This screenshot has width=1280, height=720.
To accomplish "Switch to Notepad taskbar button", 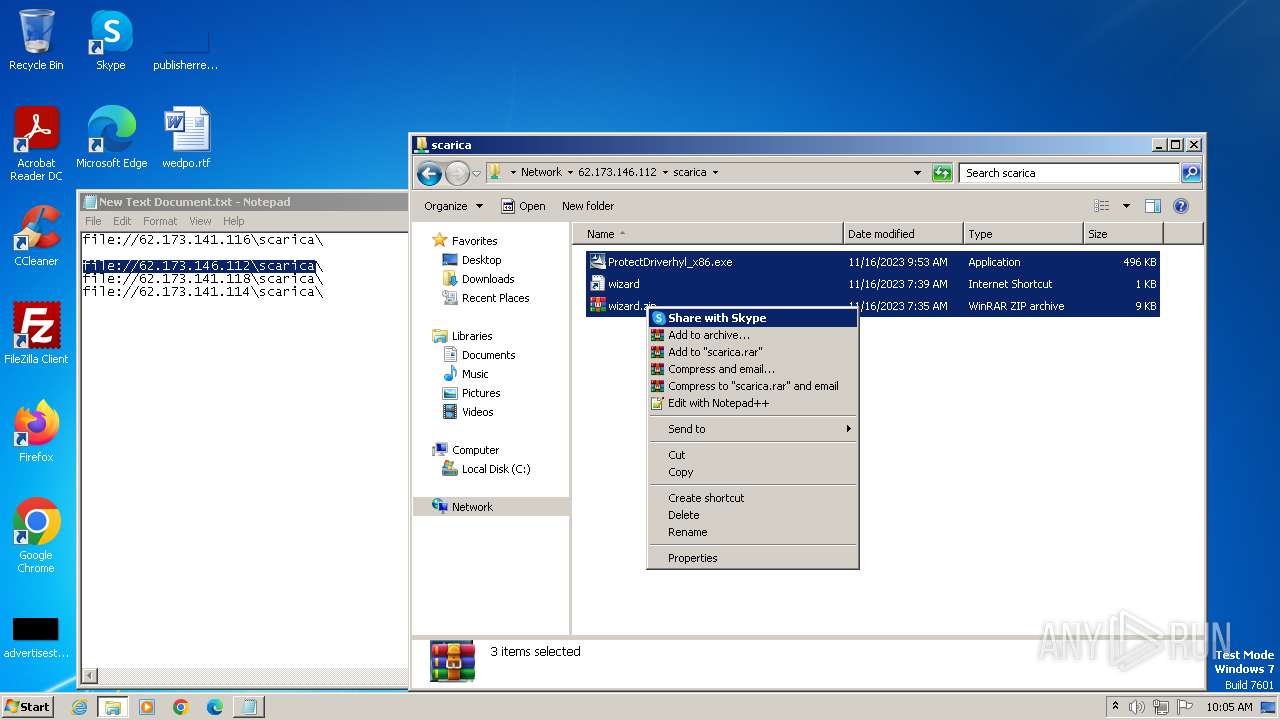I will click(x=249, y=707).
